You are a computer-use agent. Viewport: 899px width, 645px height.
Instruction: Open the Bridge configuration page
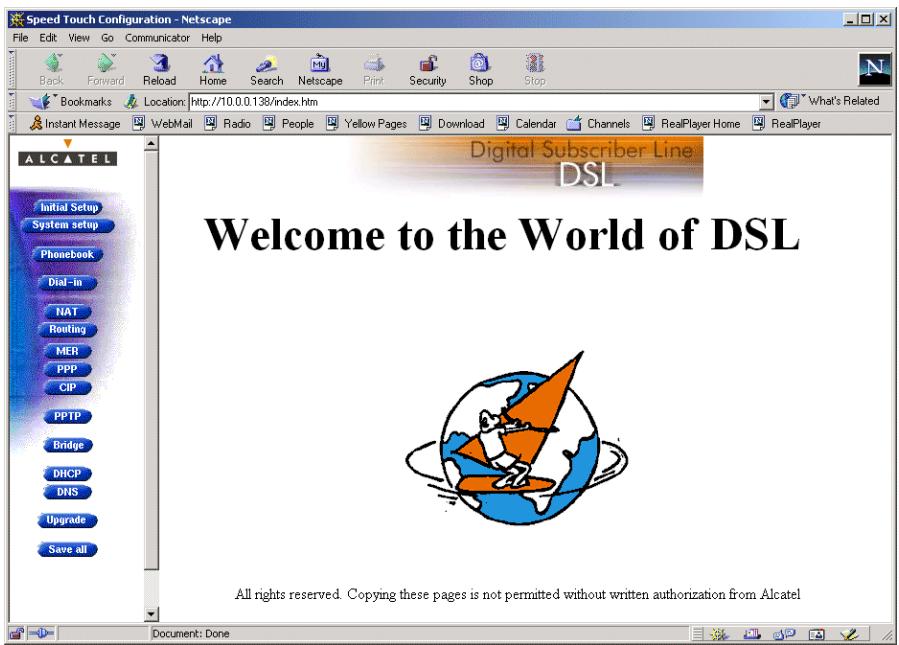(x=68, y=445)
